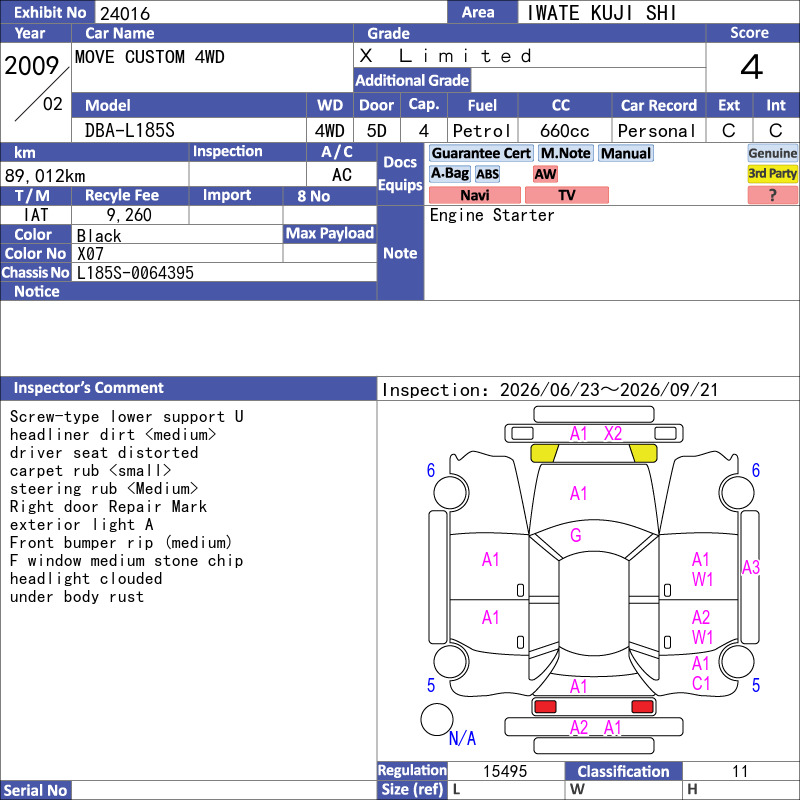Click the Guarantee Cert badge
The height and width of the screenshot is (800, 800).
(x=481, y=153)
